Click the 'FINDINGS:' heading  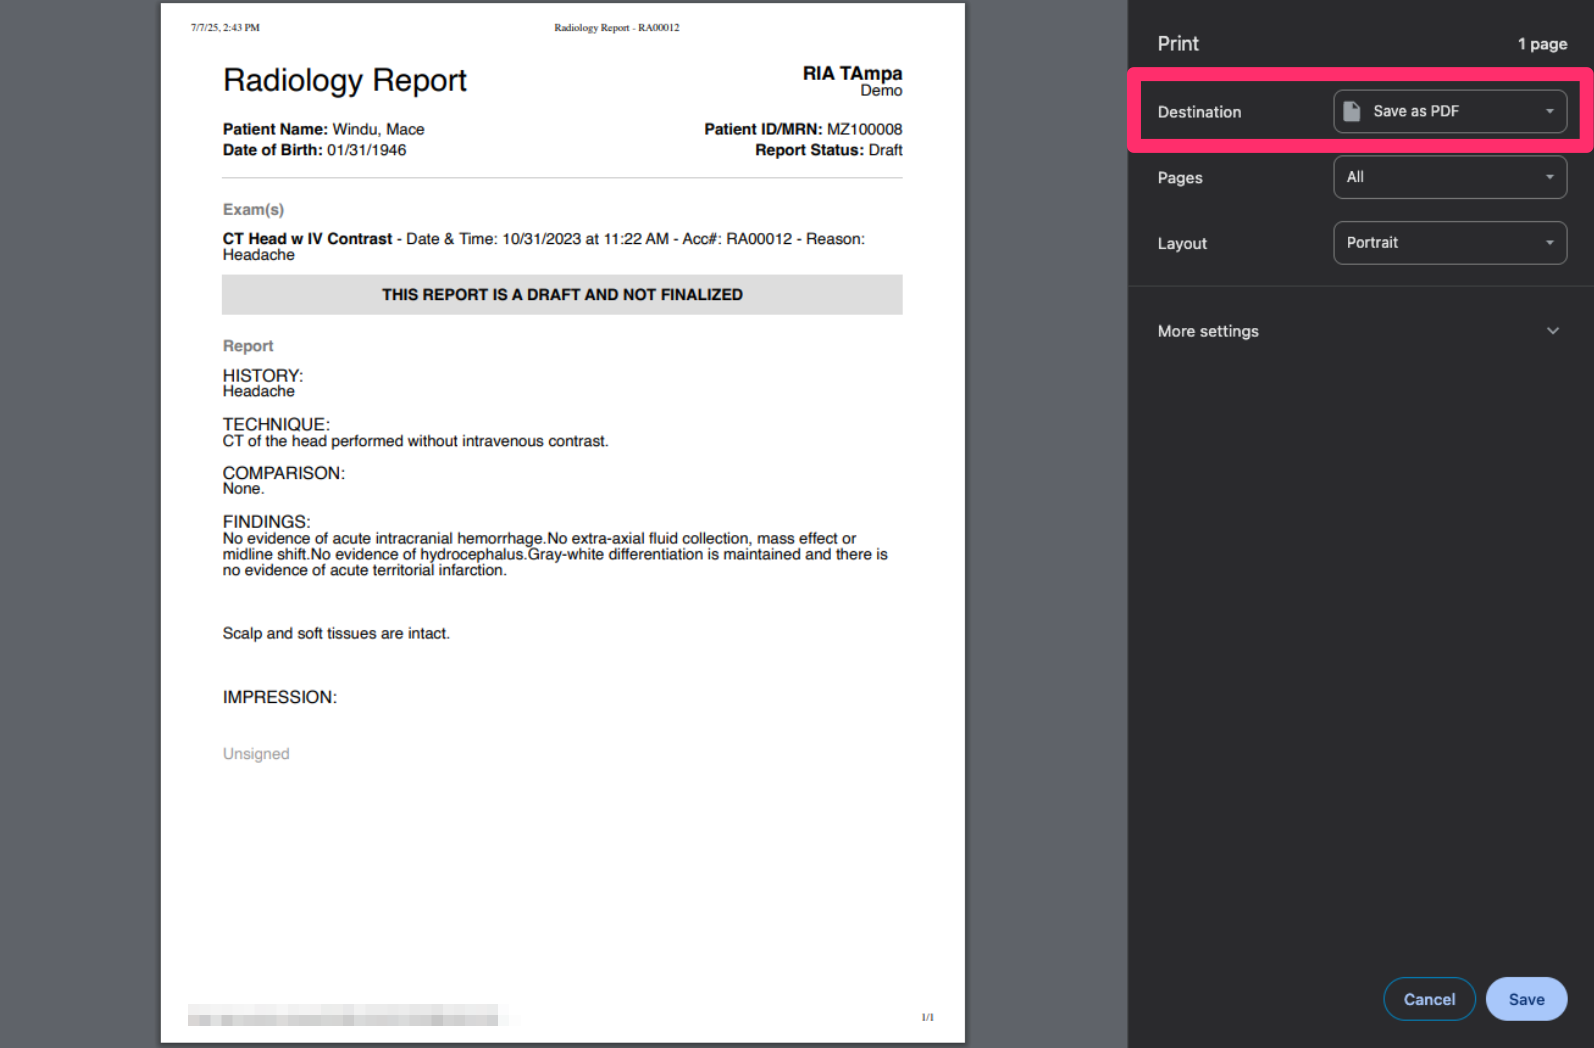[266, 522]
